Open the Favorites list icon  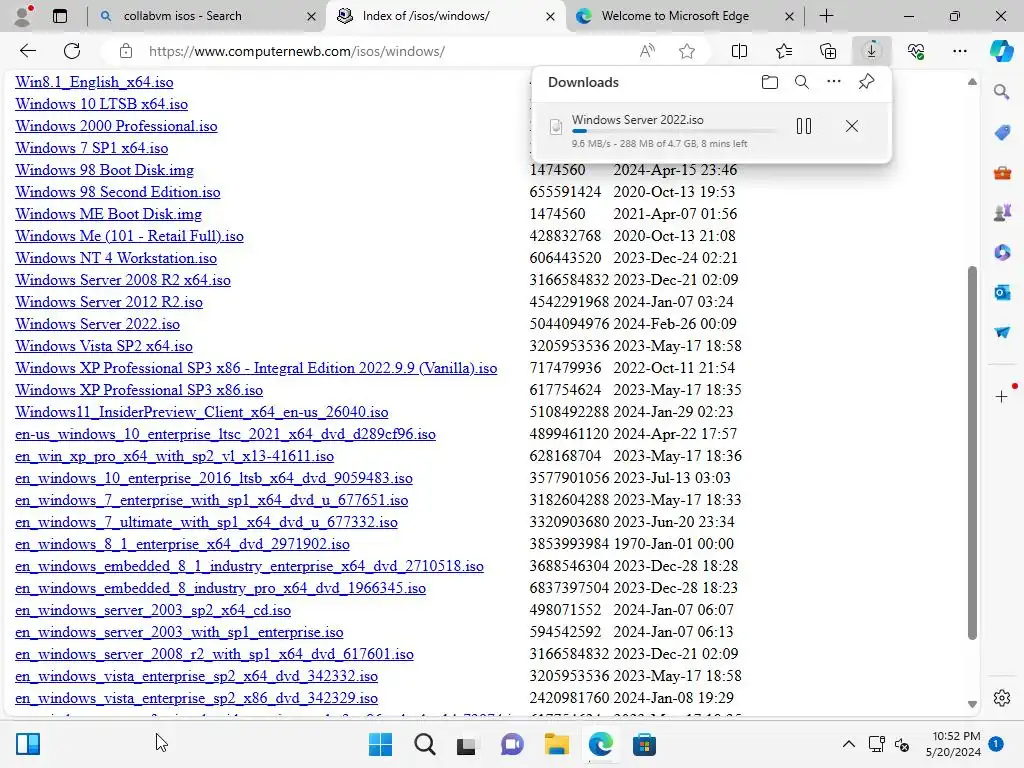pyautogui.click(x=784, y=51)
